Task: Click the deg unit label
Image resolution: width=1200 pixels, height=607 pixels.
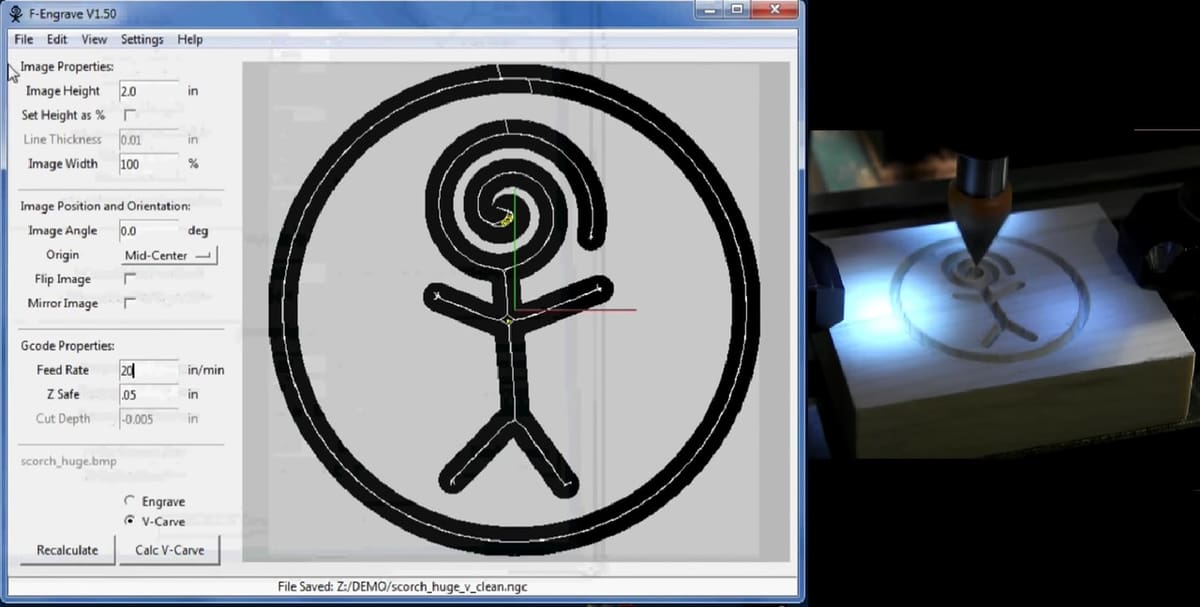Action: pyautogui.click(x=198, y=231)
